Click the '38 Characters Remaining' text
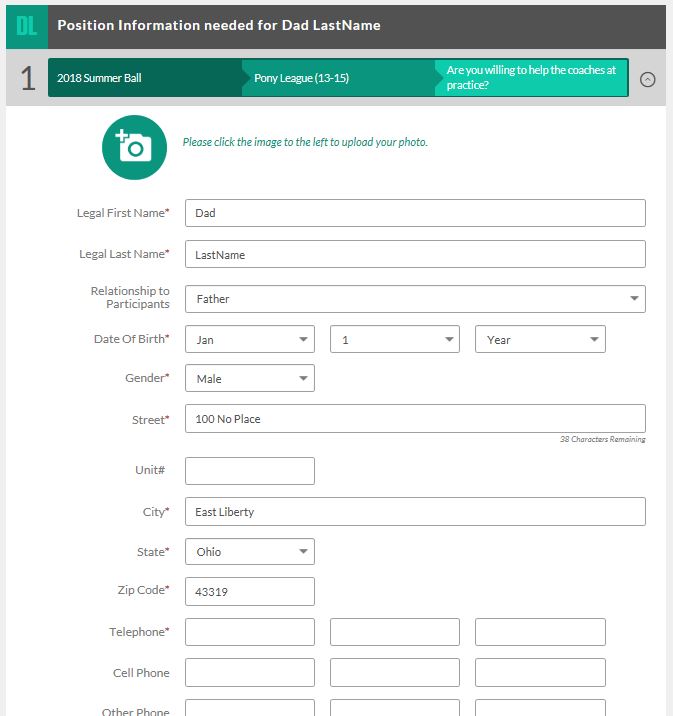673x716 pixels. tap(603, 439)
